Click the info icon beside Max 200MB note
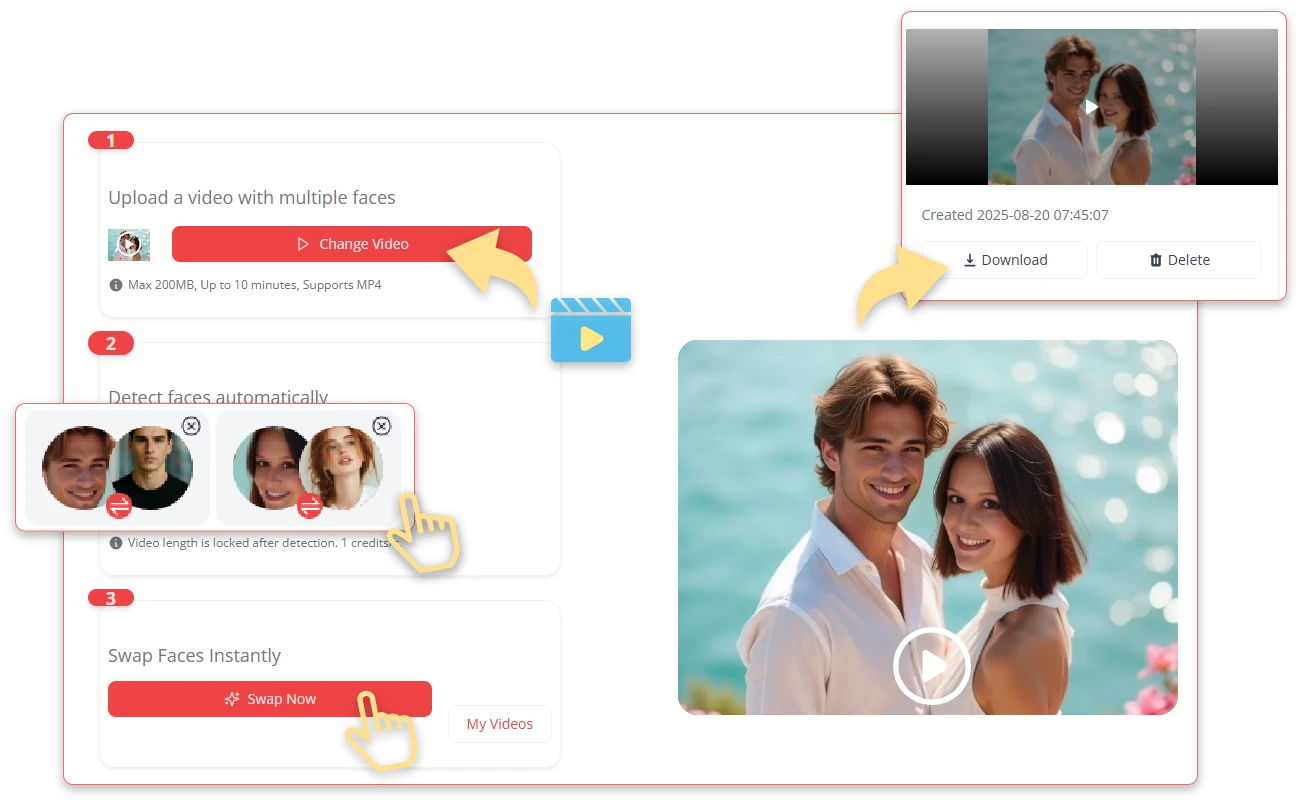 pyautogui.click(x=116, y=285)
